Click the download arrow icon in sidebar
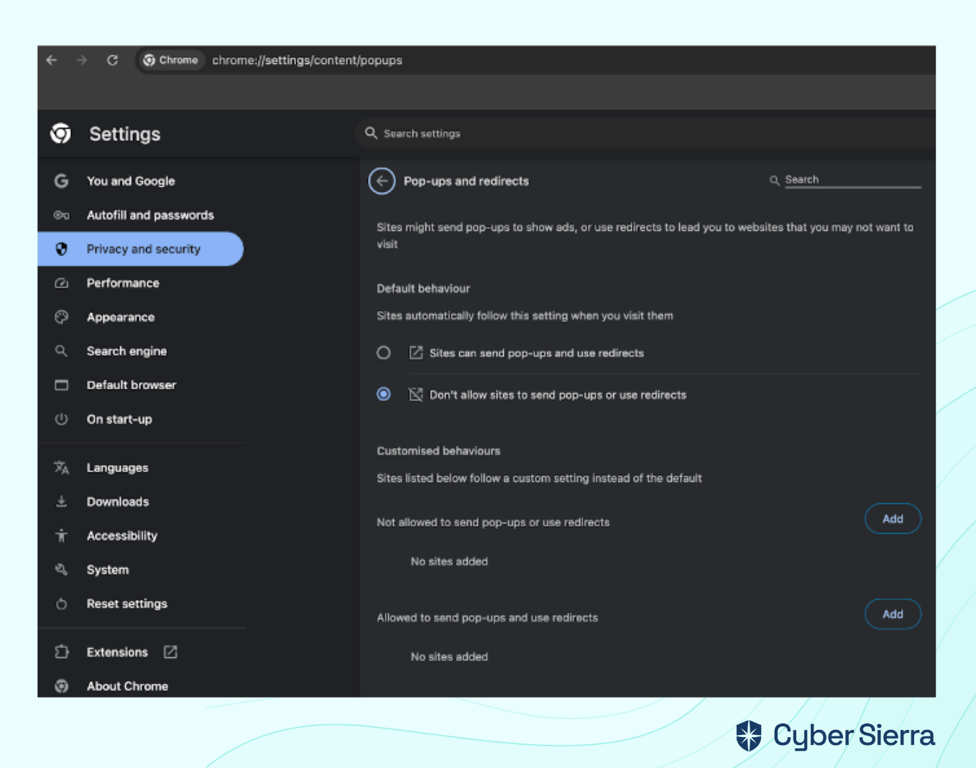 [61, 502]
